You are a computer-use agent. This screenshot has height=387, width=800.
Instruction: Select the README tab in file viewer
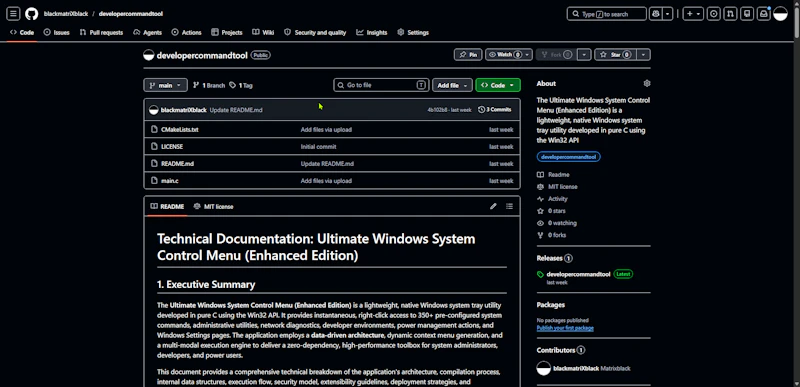point(167,207)
